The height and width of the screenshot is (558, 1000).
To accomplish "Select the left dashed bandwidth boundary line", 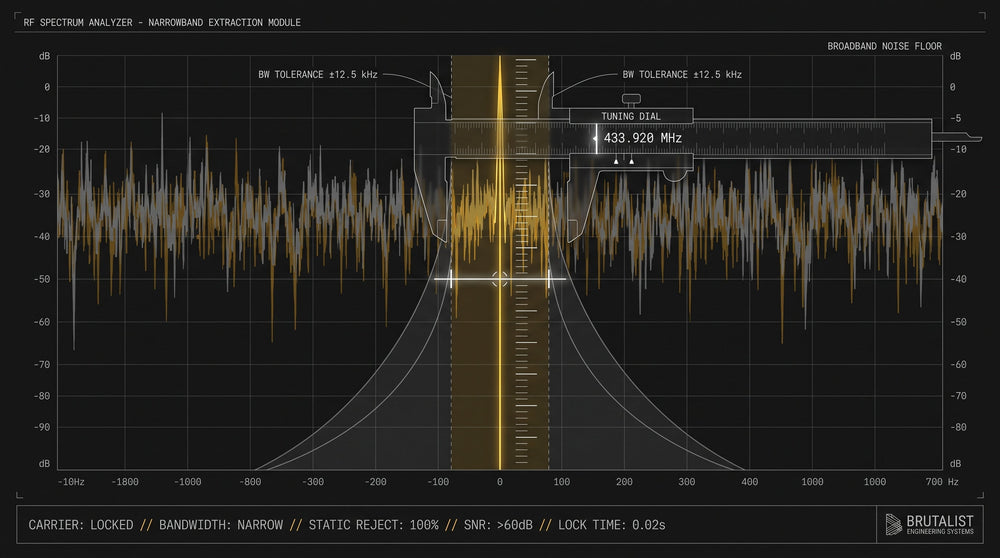I will click(x=452, y=263).
